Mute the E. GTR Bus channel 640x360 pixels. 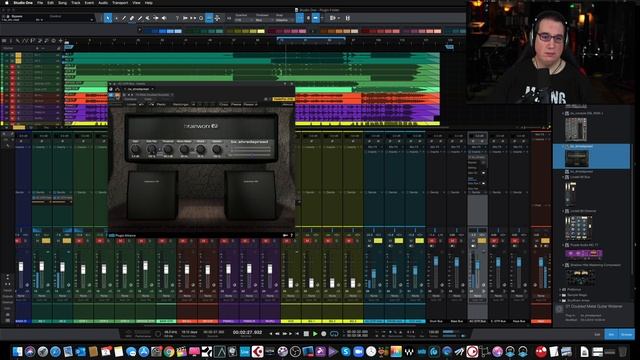[x=494, y=241]
